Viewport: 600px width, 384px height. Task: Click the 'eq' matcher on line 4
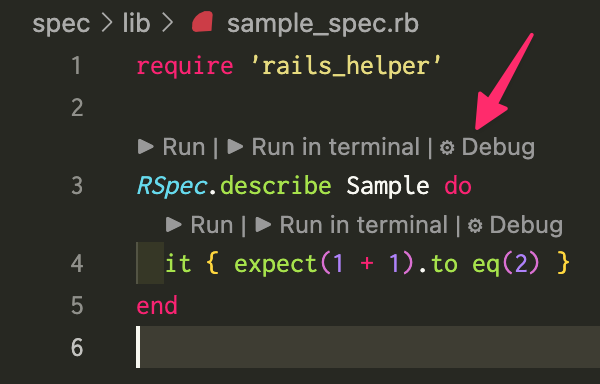486,265
